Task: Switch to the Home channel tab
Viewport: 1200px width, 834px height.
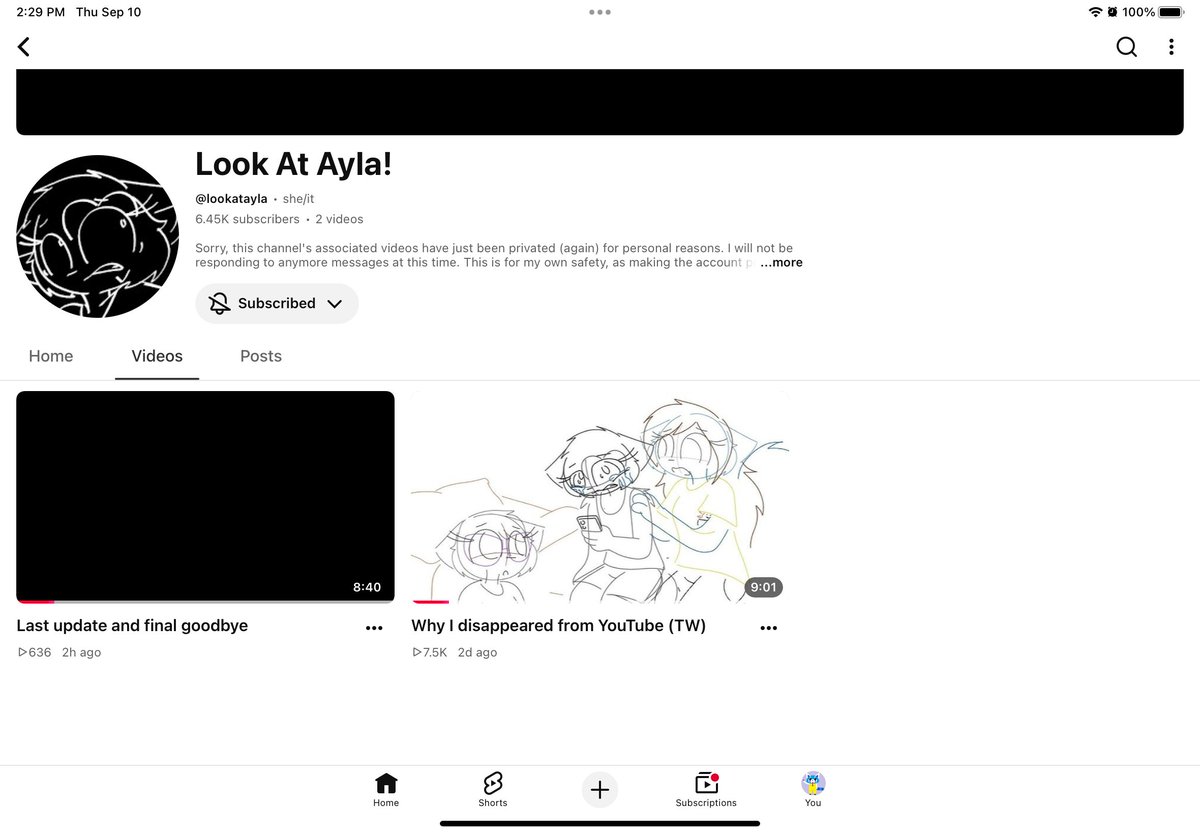Action: point(51,356)
